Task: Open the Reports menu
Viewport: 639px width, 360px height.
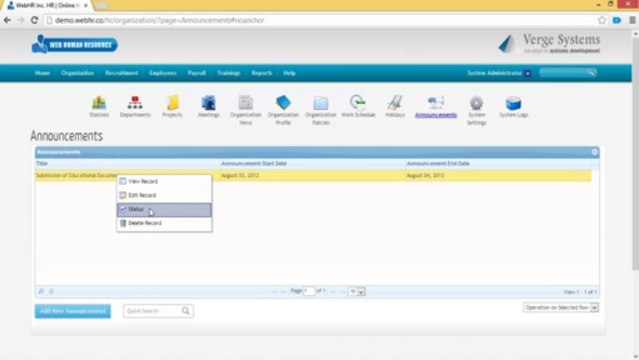Action: [262, 73]
